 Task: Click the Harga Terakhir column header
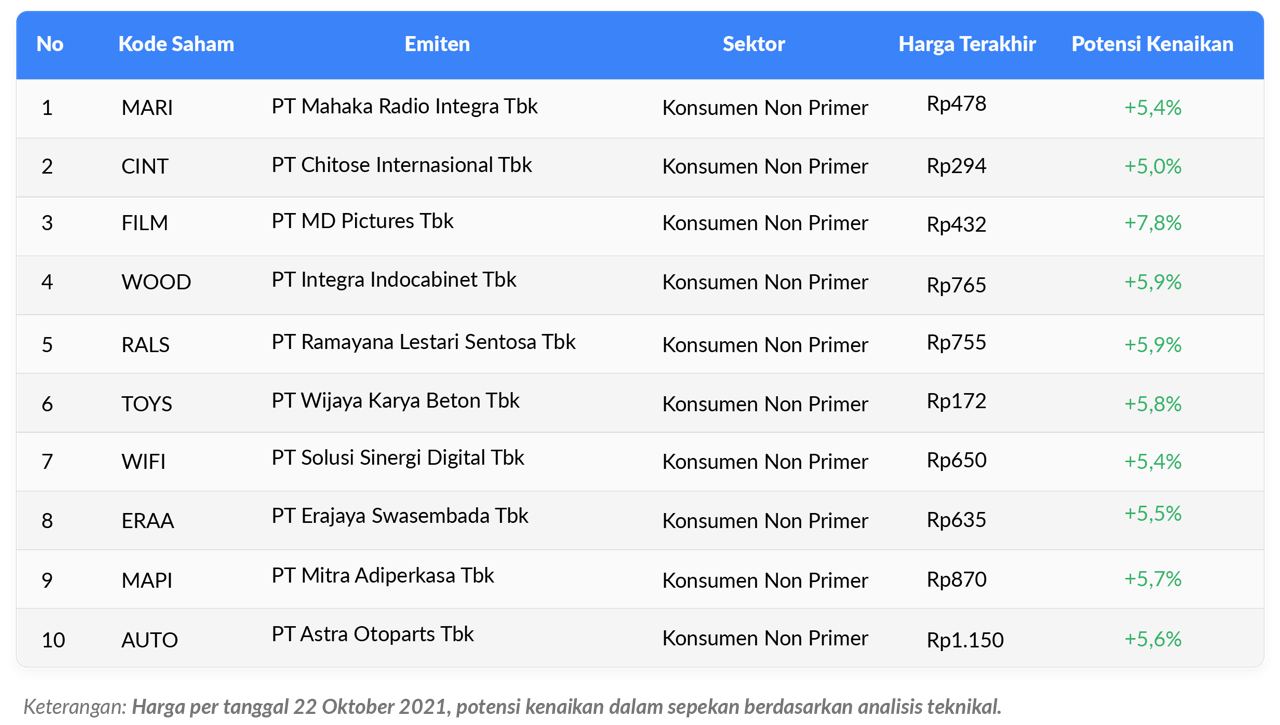tap(967, 44)
